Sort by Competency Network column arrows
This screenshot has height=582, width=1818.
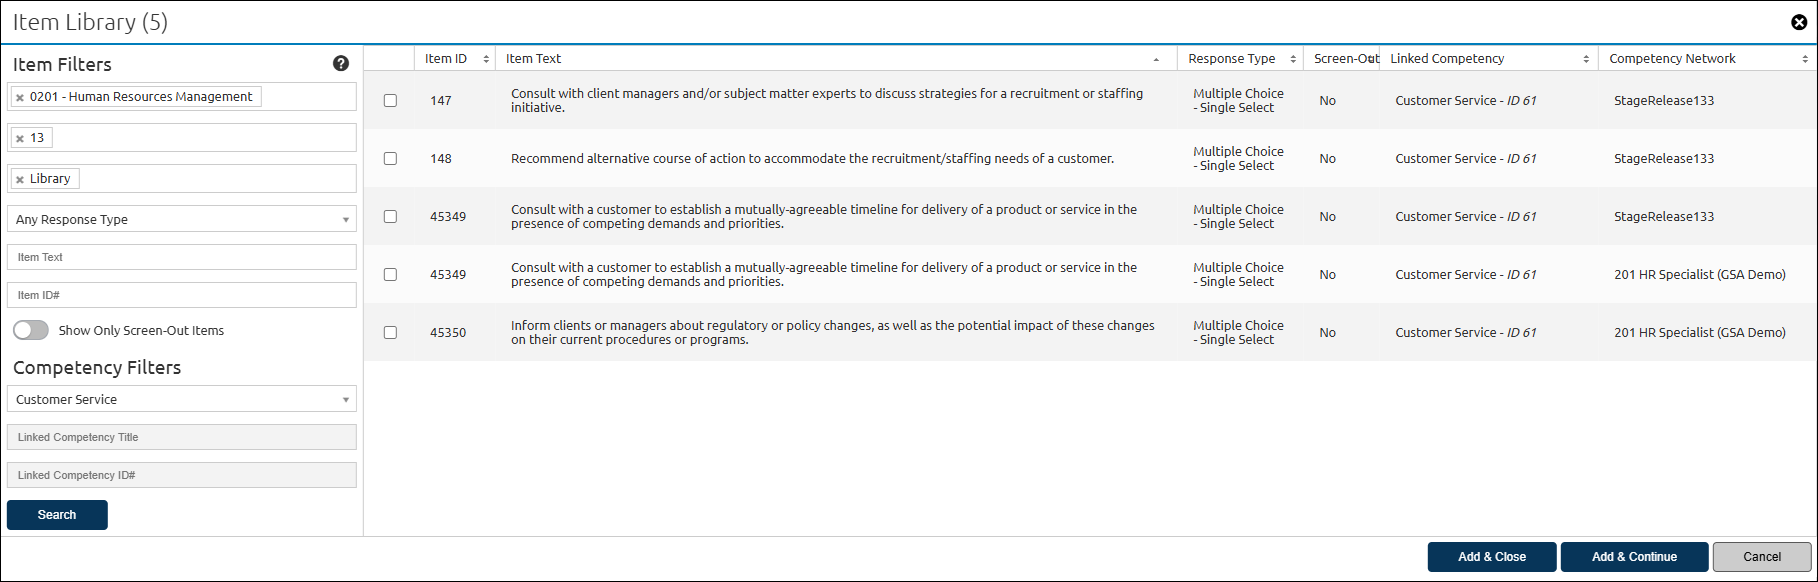click(1805, 59)
